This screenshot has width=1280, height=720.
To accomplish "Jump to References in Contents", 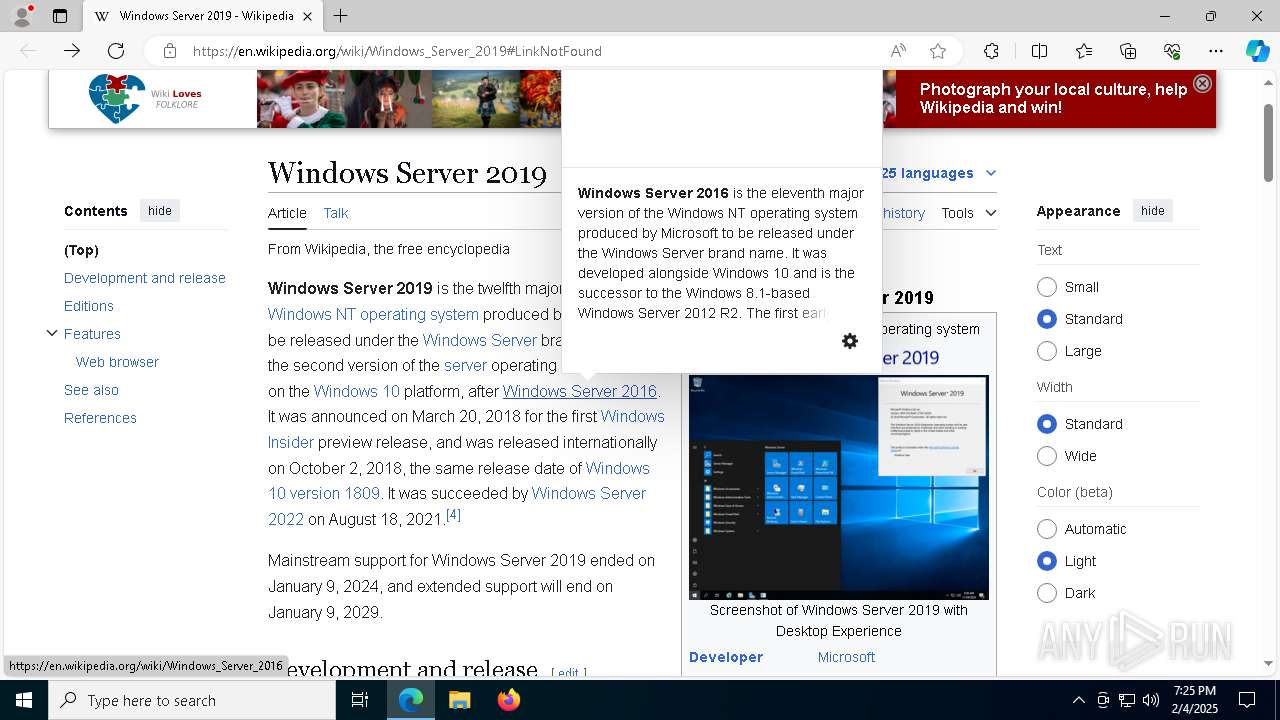I will 100,418.
